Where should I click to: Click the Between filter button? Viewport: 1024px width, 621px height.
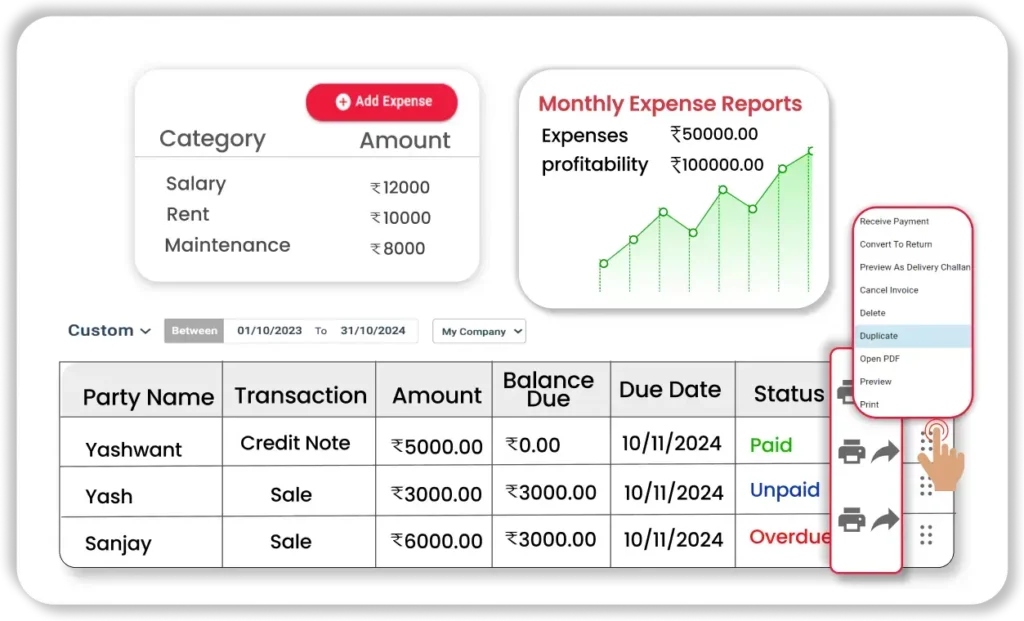point(193,331)
